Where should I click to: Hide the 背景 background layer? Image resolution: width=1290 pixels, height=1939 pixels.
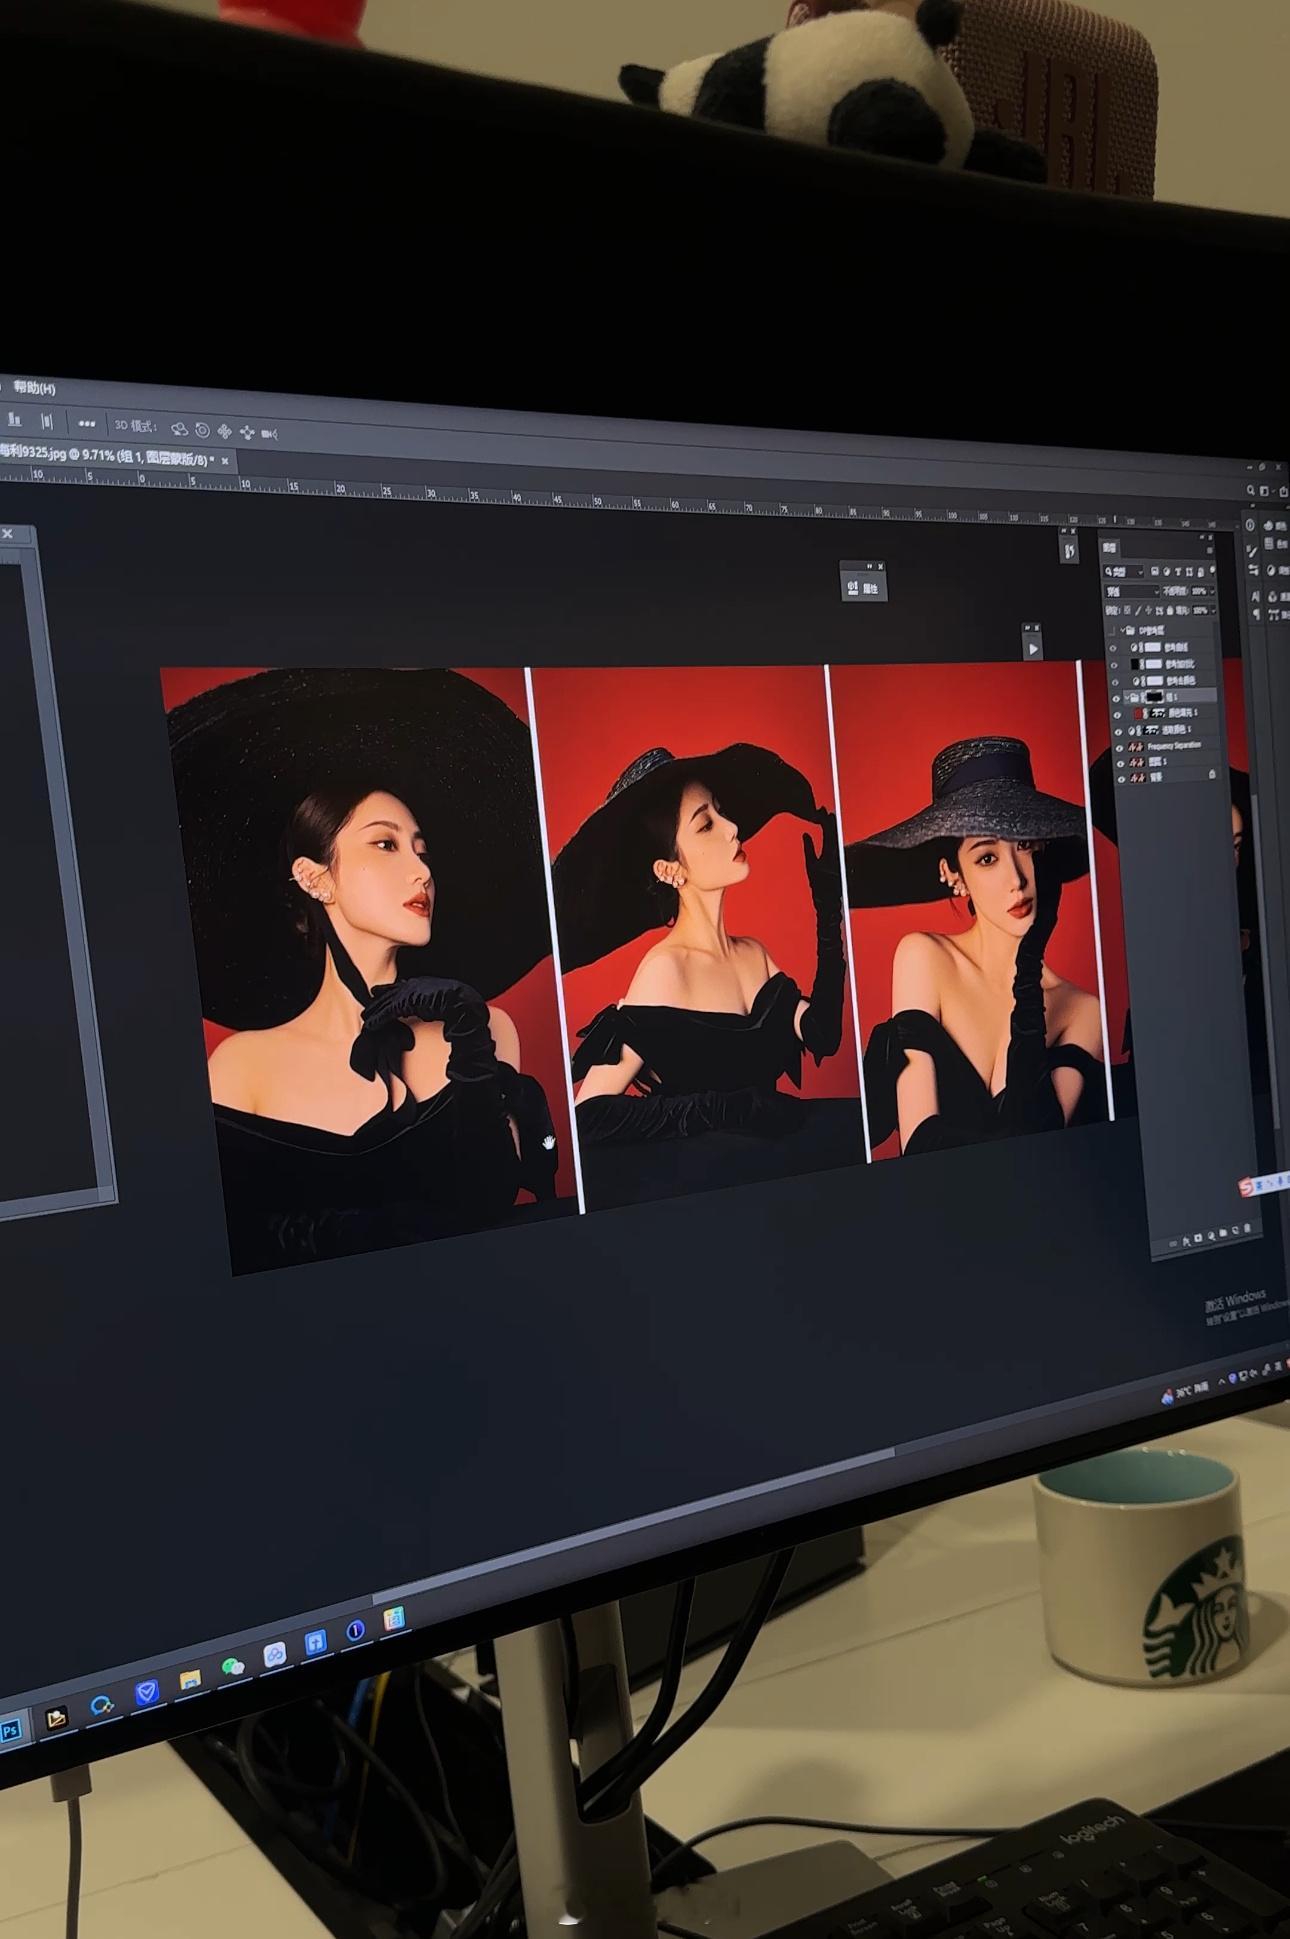click(x=1121, y=779)
